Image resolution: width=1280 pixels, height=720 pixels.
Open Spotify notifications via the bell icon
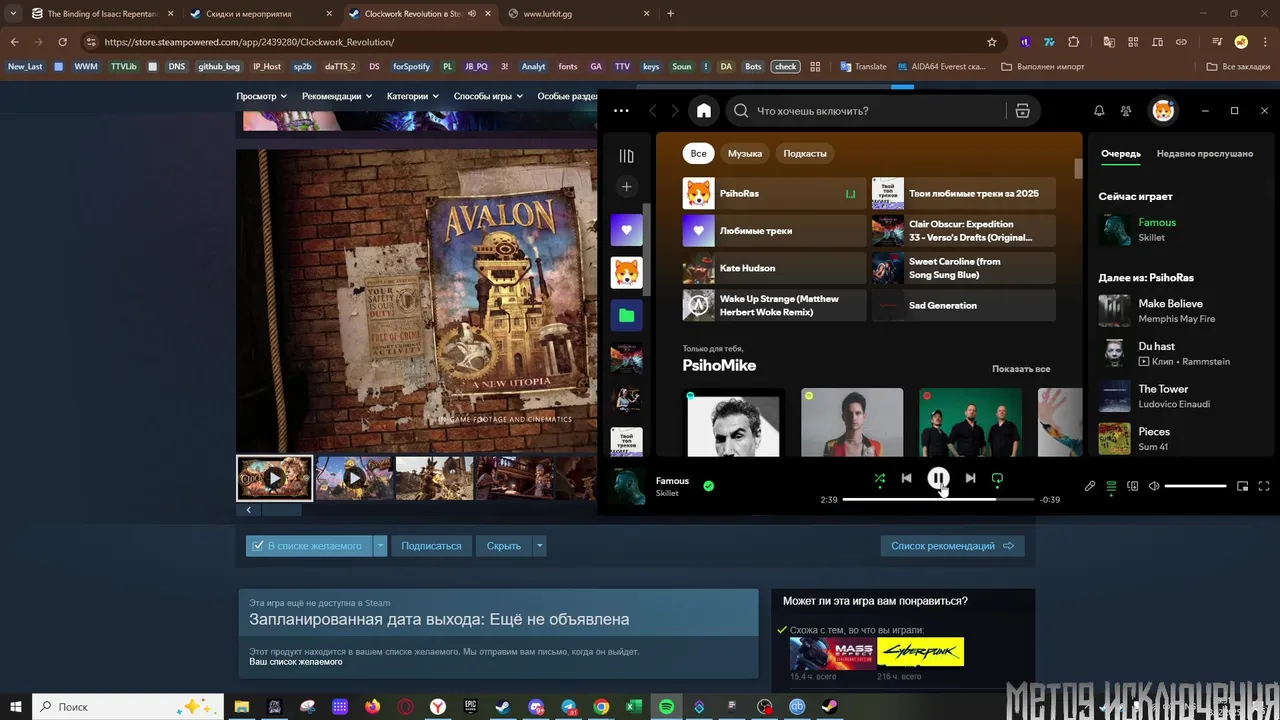pos(1099,111)
